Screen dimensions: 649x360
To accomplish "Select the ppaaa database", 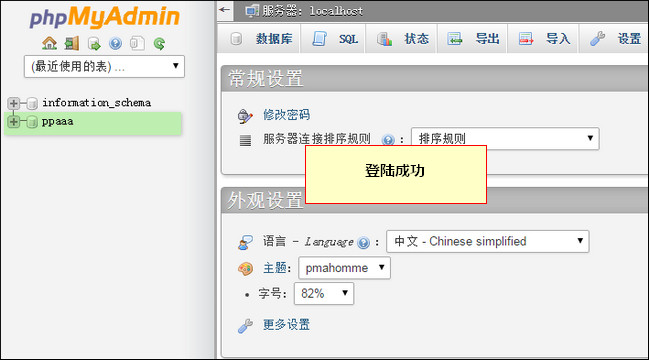I will point(58,122).
